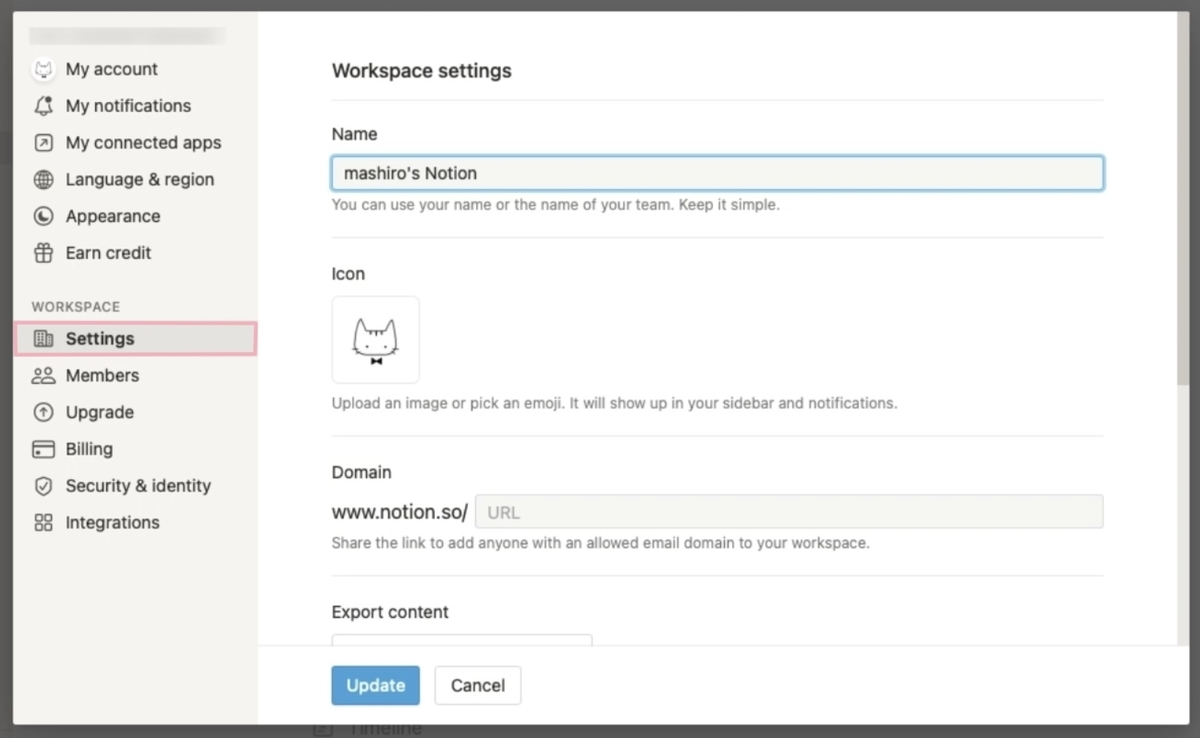The image size is (1200, 738).
Task: Click the workspace Name input field
Action: point(716,172)
